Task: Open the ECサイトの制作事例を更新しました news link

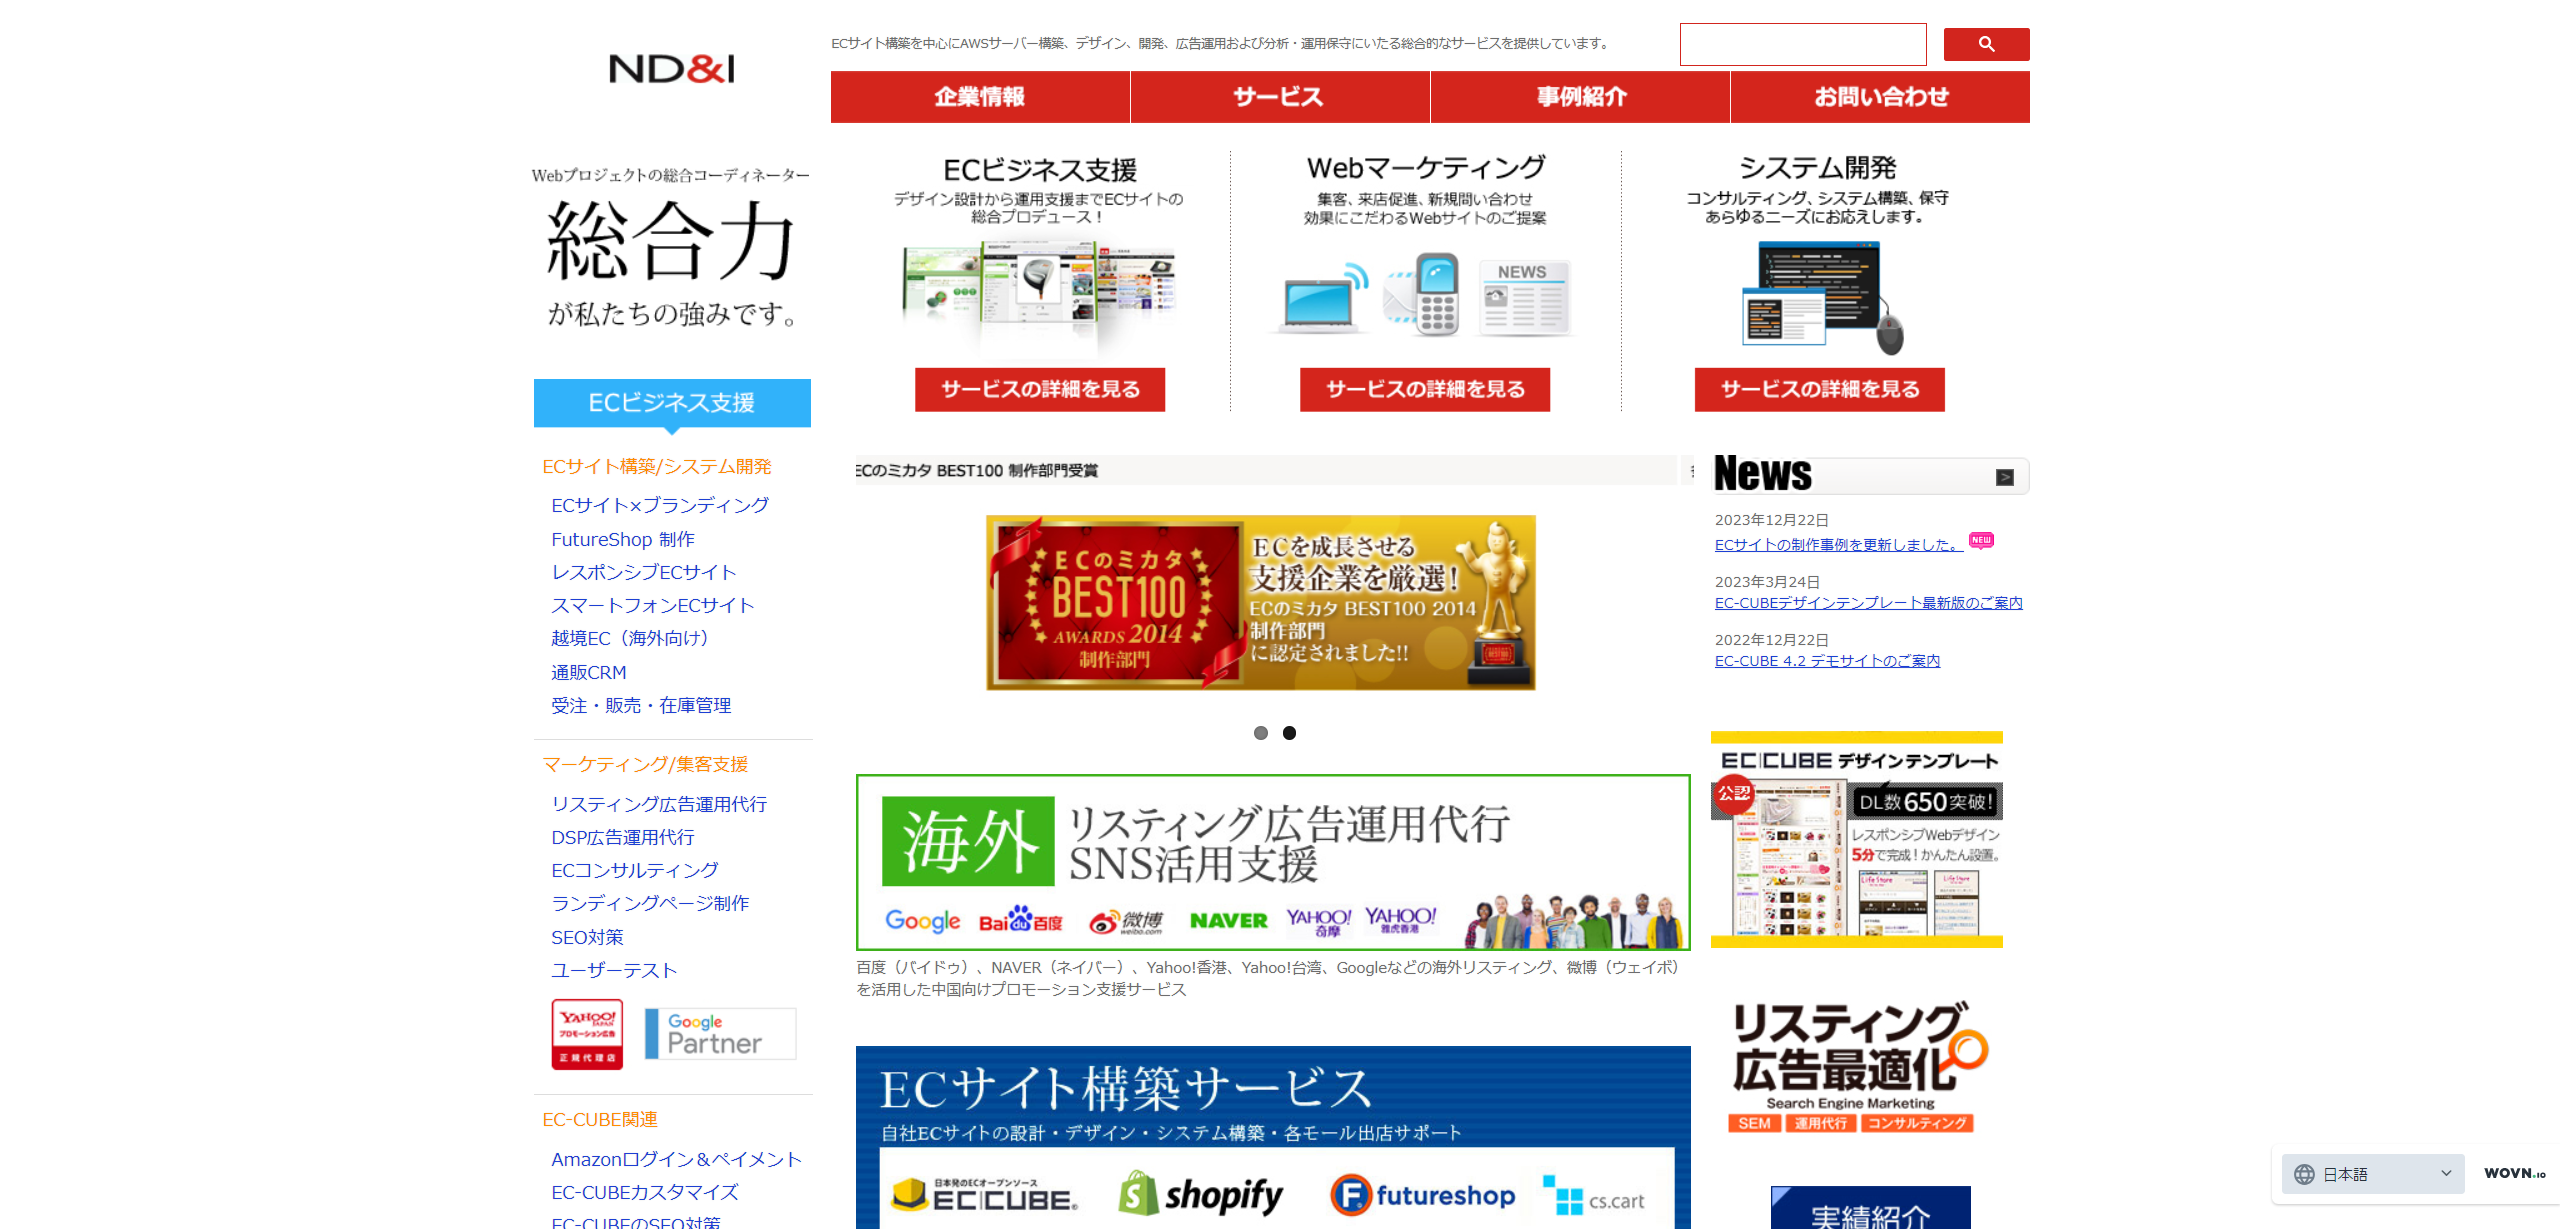Action: coord(1838,545)
